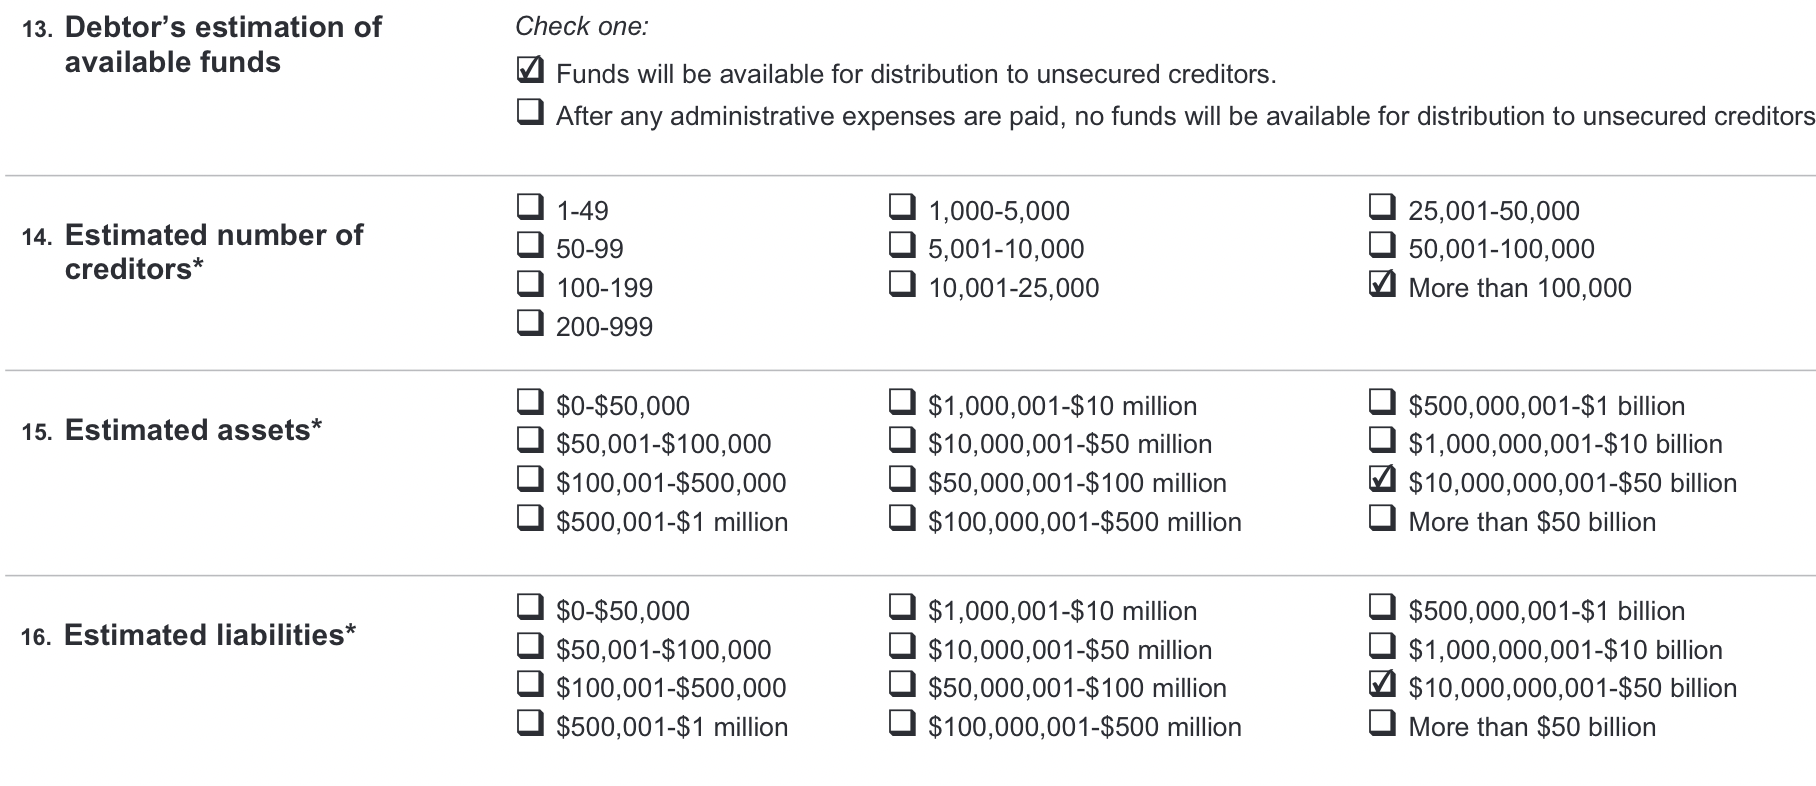1816x786 pixels.
Task: Check $500,000,001-$1 billion liabilities option
Action: pyautogui.click(x=1382, y=607)
